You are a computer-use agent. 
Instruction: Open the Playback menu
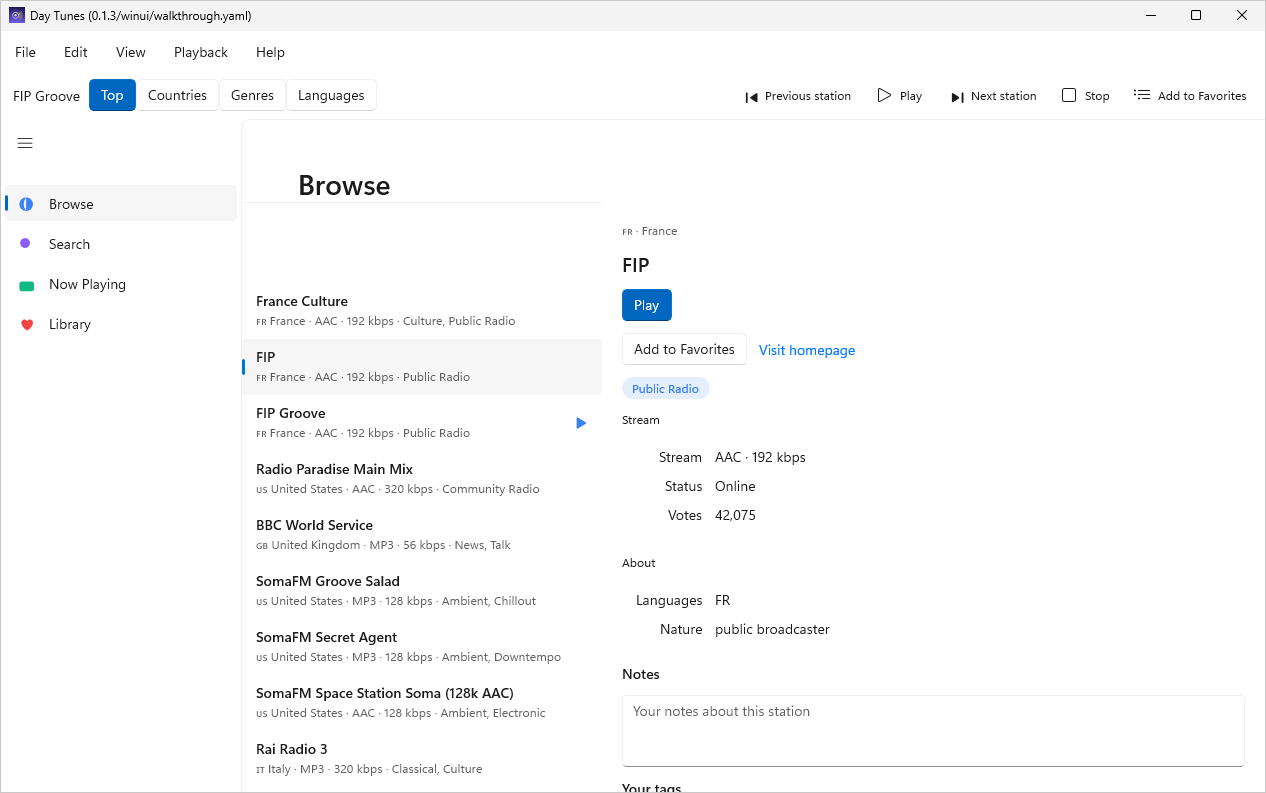(201, 52)
